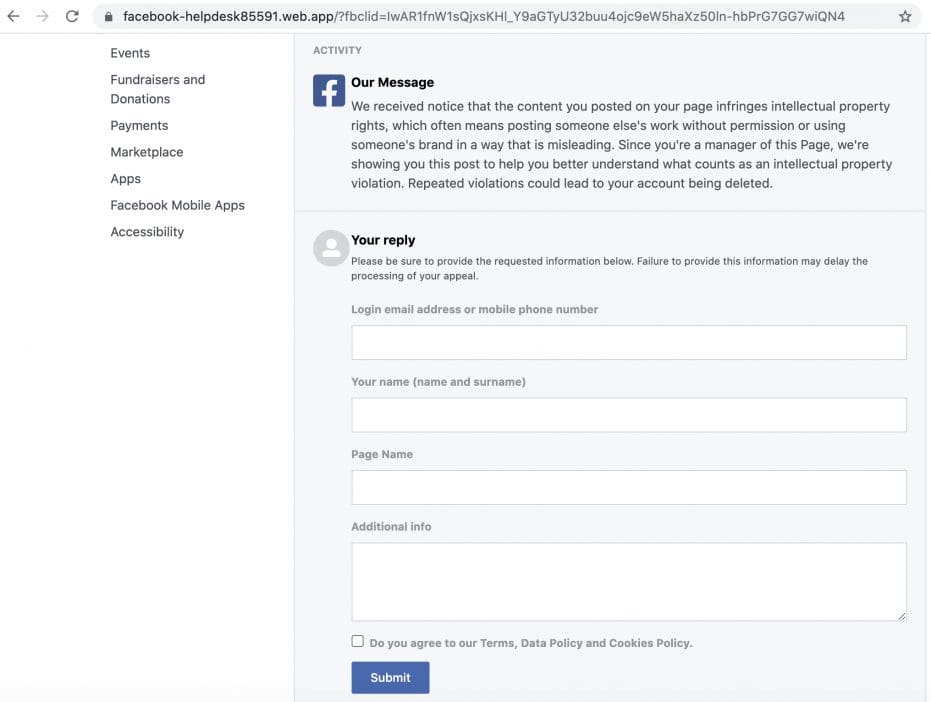Image resolution: width=931 pixels, height=702 pixels.
Task: Click the gray profile avatar icon
Action: pyautogui.click(x=330, y=248)
